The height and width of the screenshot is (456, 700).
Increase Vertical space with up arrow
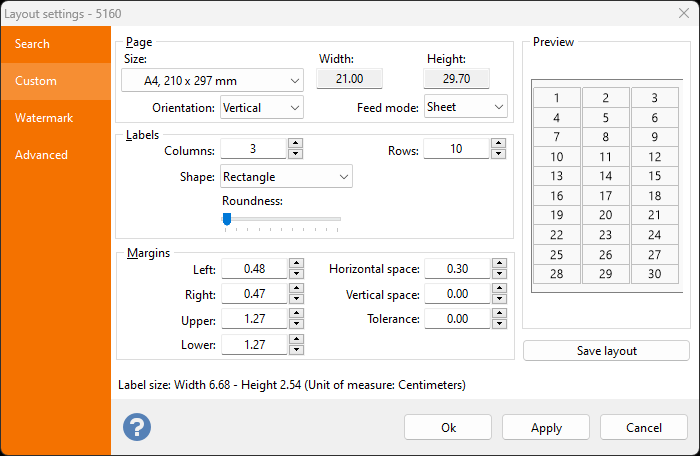(x=498, y=290)
